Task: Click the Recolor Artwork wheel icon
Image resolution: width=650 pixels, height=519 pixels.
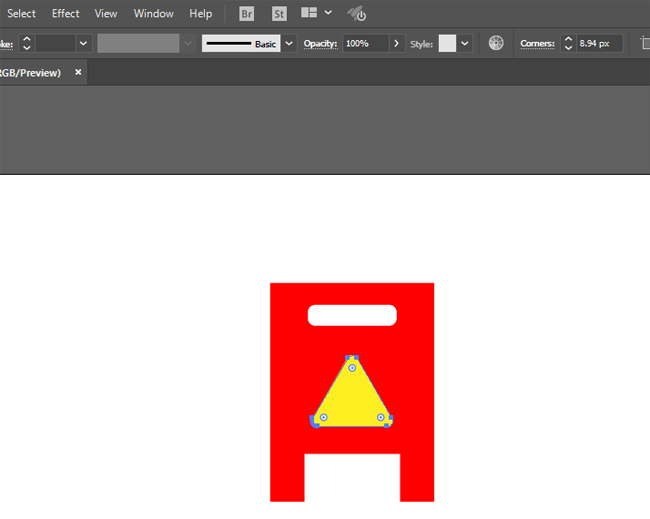Action: [x=496, y=44]
